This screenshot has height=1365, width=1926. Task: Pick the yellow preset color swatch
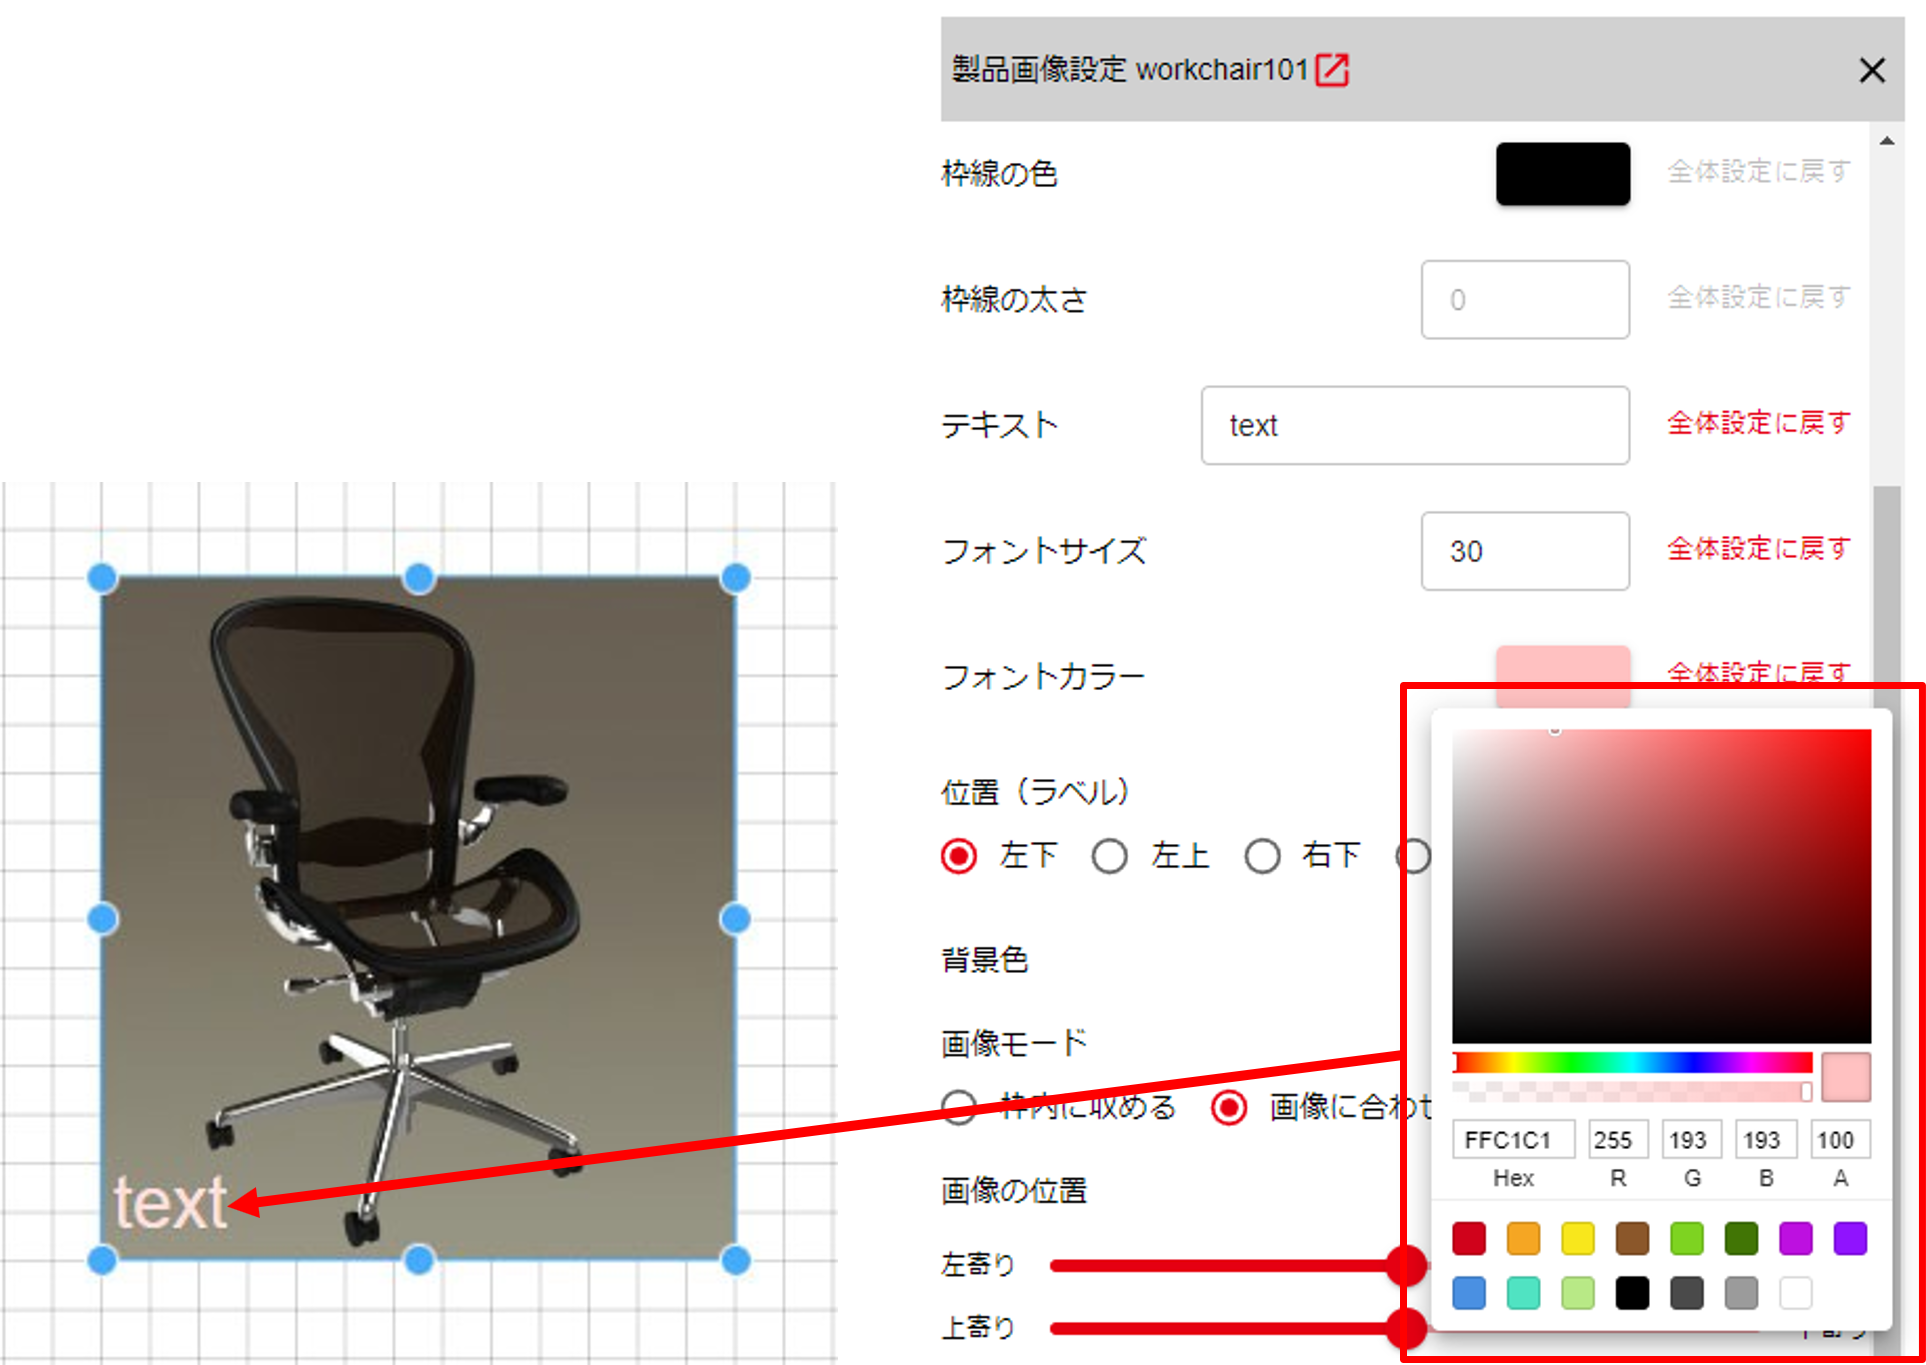point(1578,1238)
